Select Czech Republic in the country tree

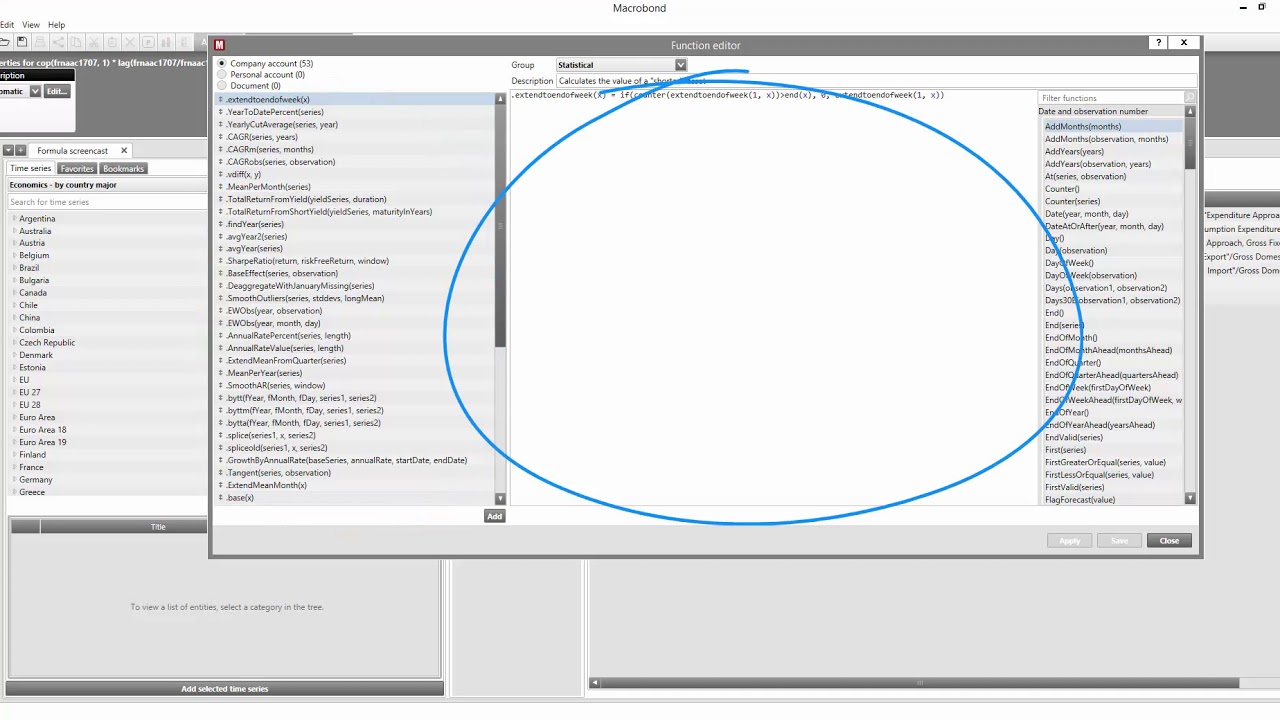tap(47, 343)
